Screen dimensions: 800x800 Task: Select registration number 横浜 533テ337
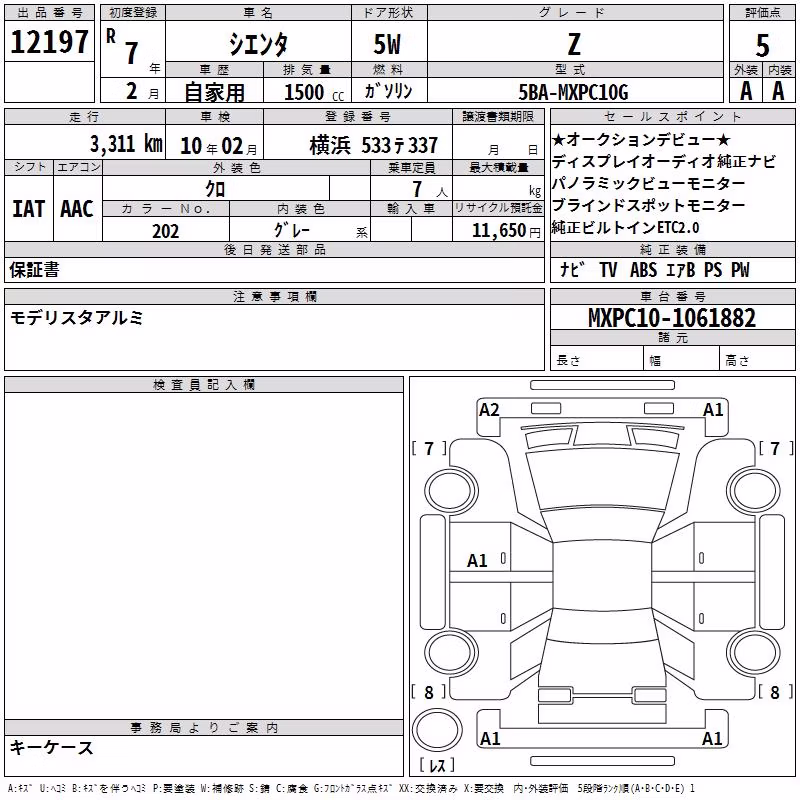[x=373, y=145]
